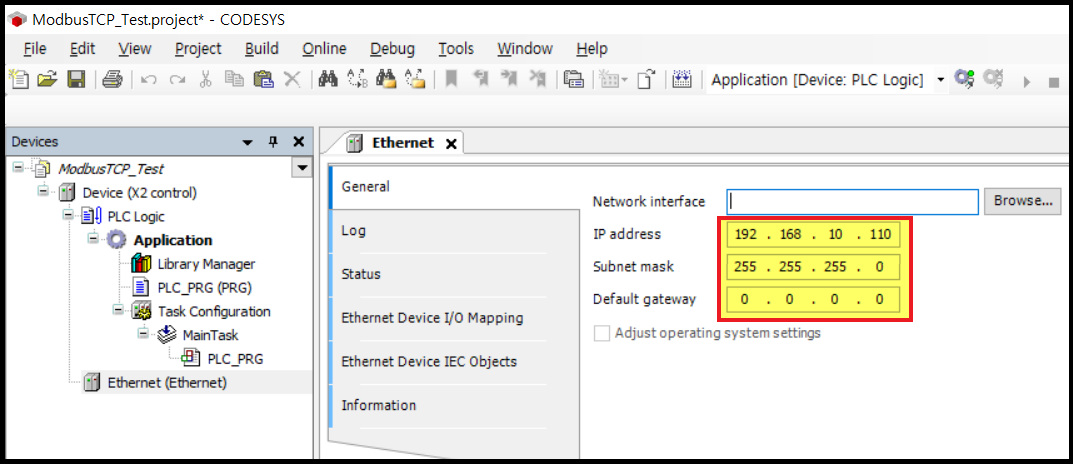This screenshot has width=1073, height=464.
Task: Click the Copy toolbar icon
Action: pos(235,80)
